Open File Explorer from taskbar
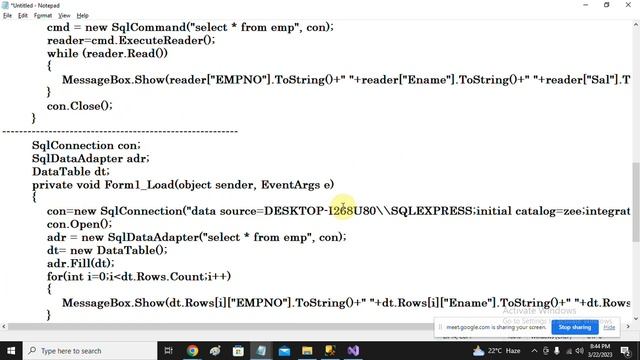Viewport: 640px width, 360px height. click(307, 351)
